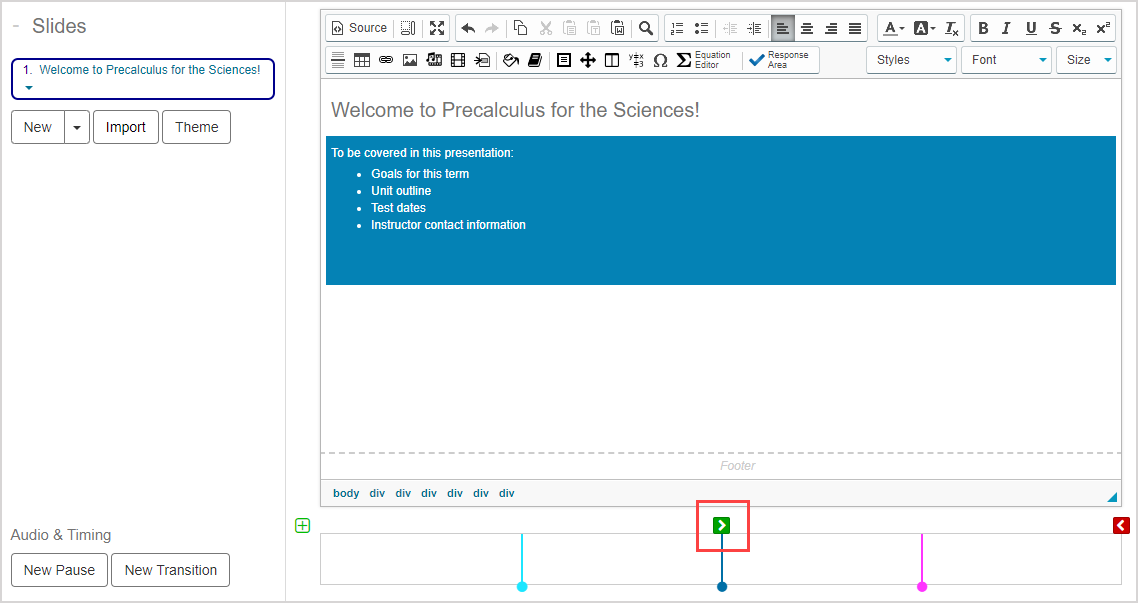Click the Import button
The height and width of the screenshot is (603, 1138).
(126, 127)
